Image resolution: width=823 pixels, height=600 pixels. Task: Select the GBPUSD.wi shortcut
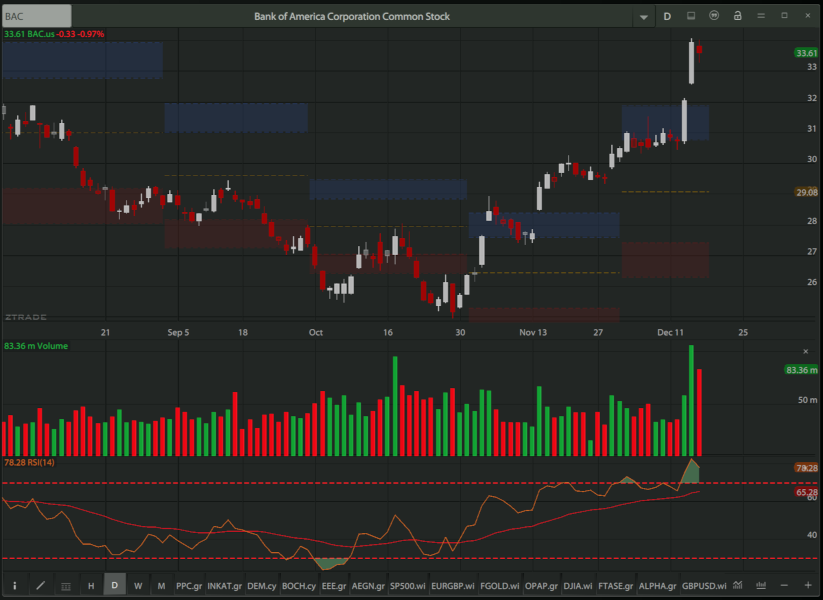tap(703, 585)
